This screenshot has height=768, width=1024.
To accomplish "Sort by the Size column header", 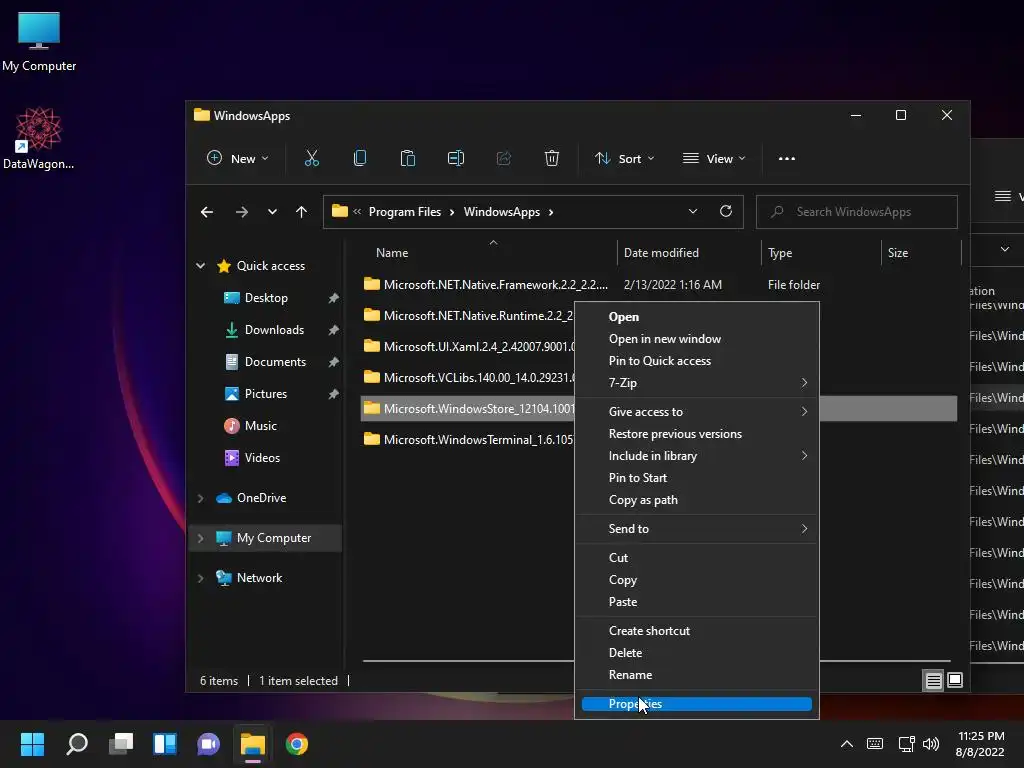I will (921, 253).
